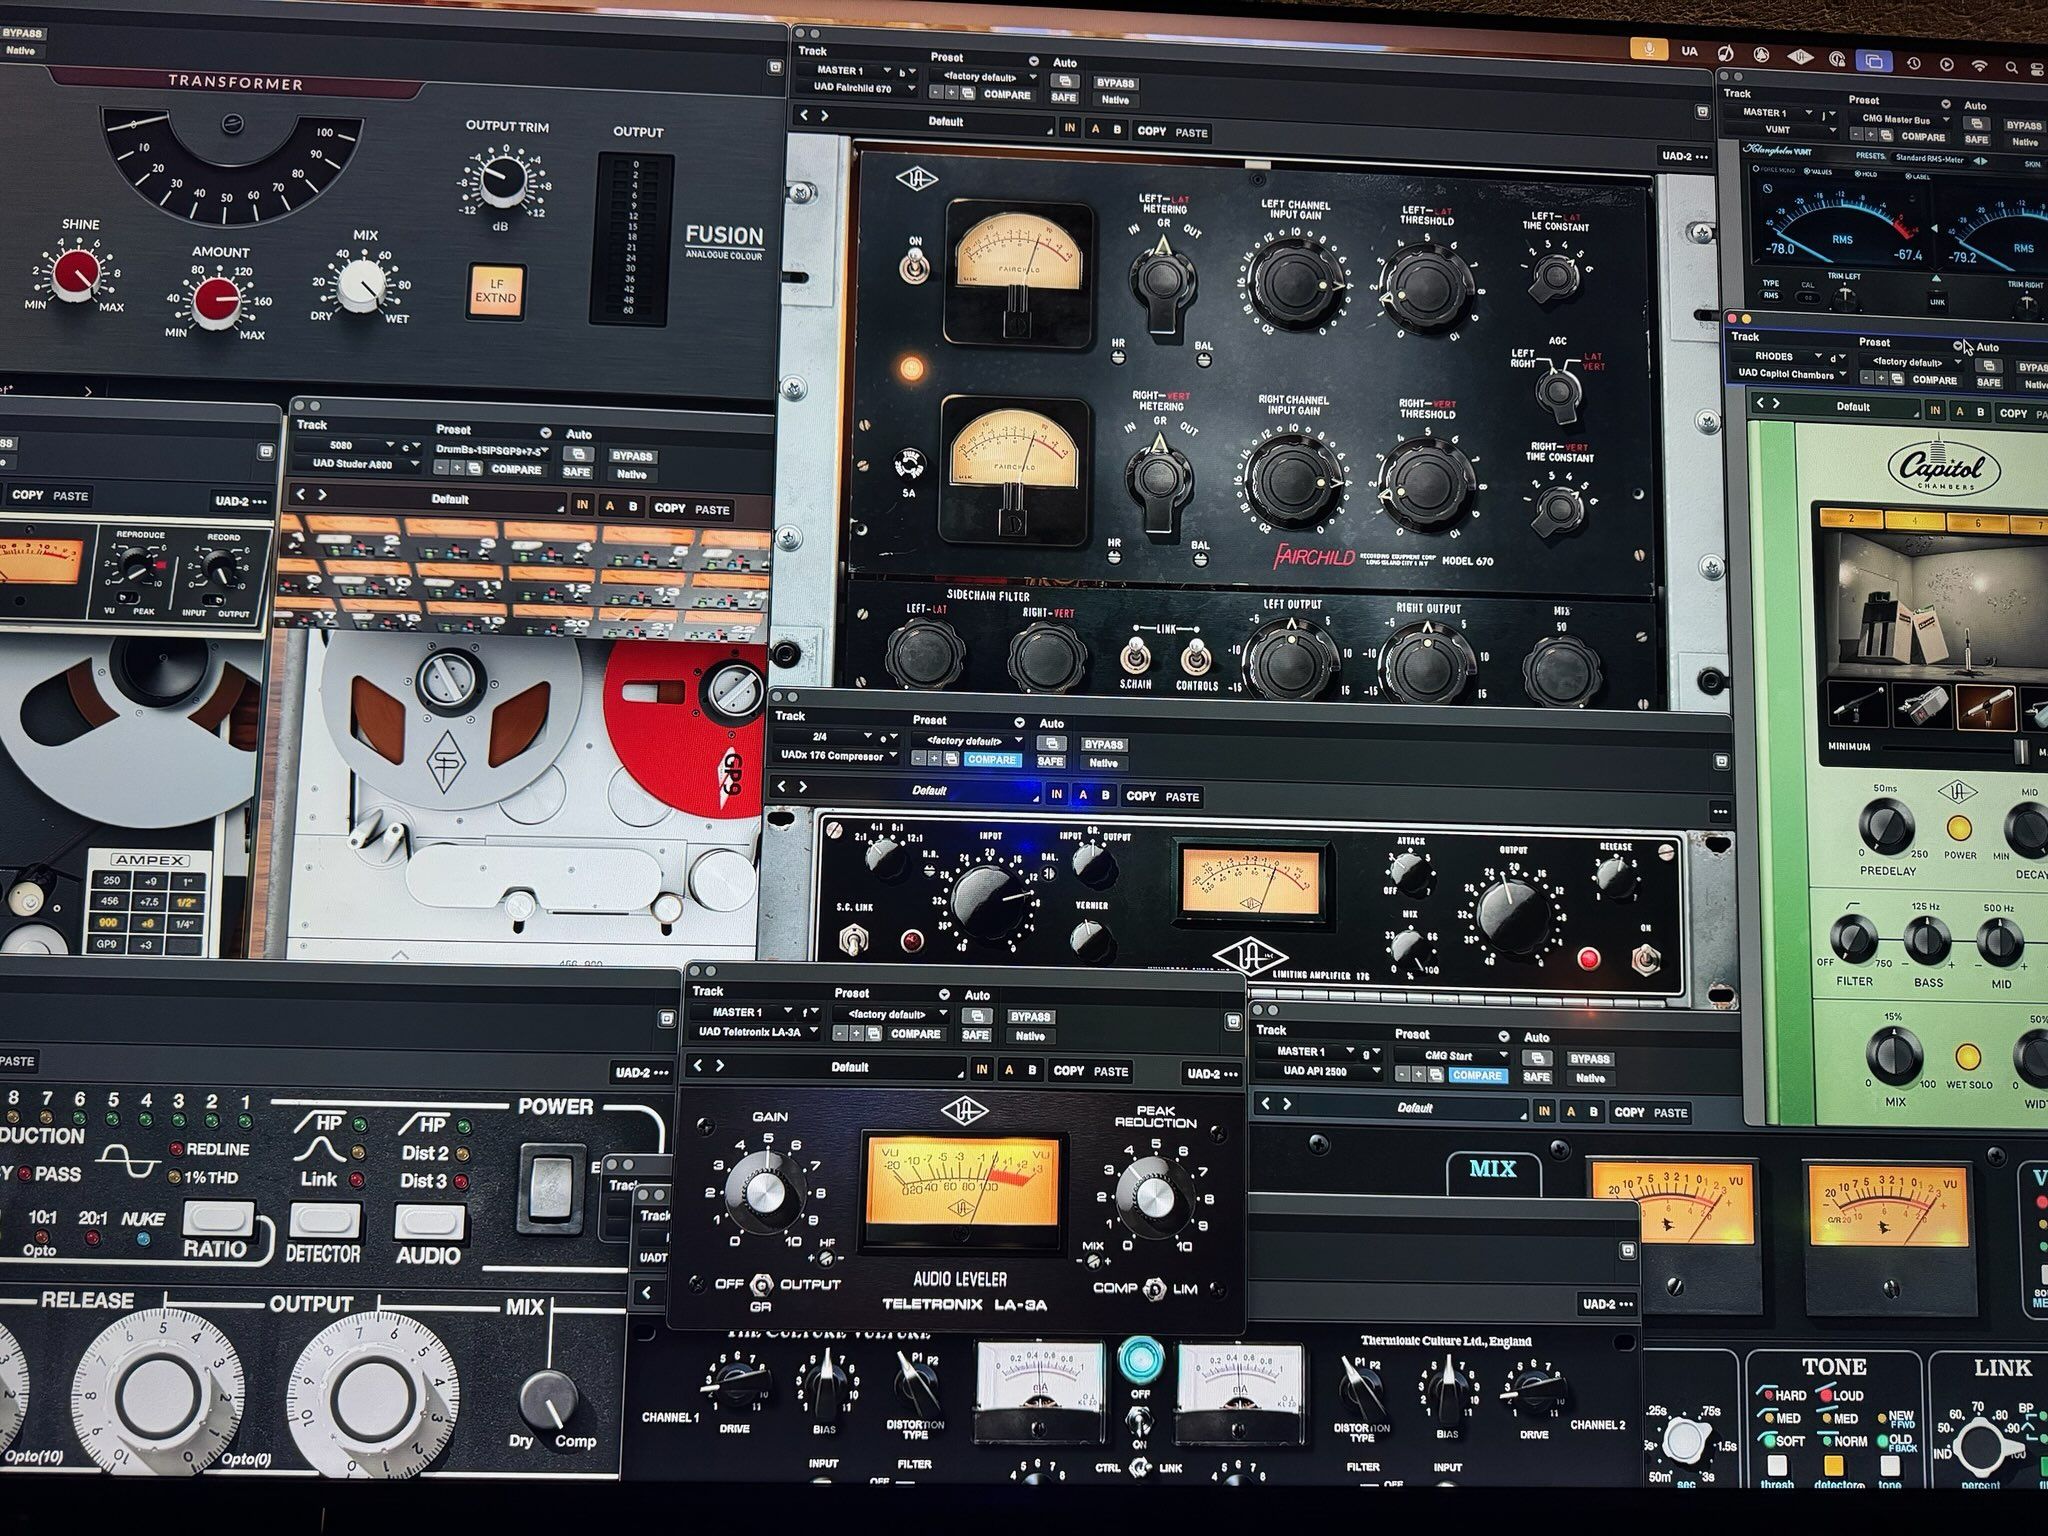This screenshot has height=1536, width=2048.
Task: Click the MIX tab on the API 2500
Action: pos(1492,1168)
